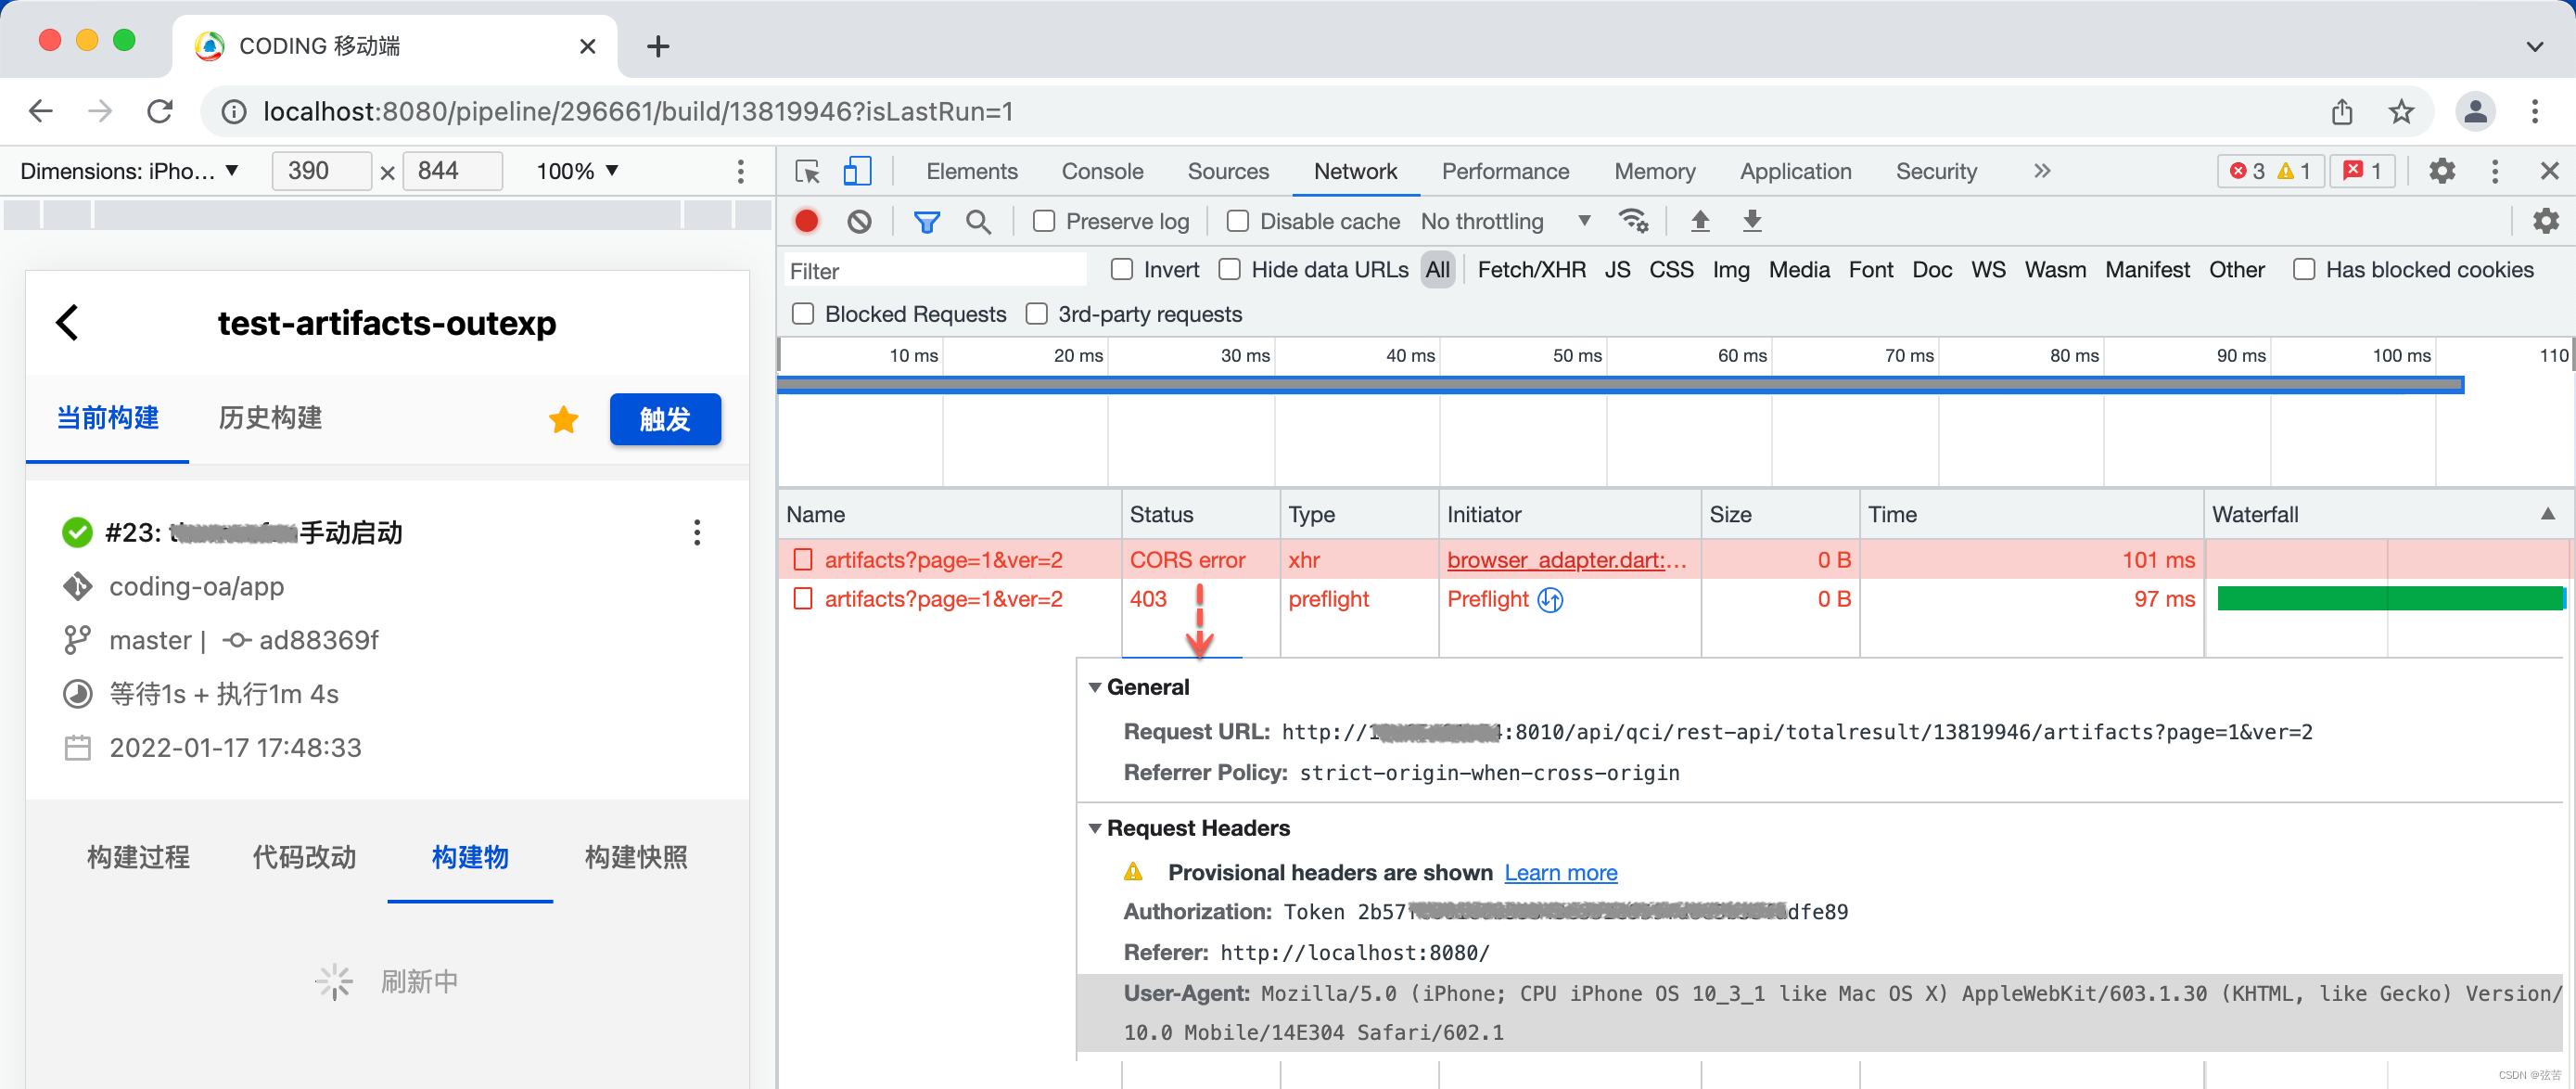Click the Preflight initiator link
This screenshot has width=2576, height=1089.
click(1488, 599)
